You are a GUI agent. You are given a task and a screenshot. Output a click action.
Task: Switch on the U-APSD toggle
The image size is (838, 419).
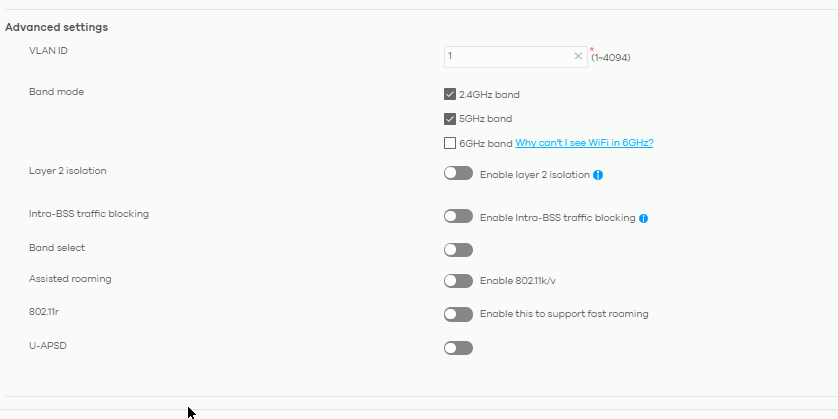tap(459, 348)
